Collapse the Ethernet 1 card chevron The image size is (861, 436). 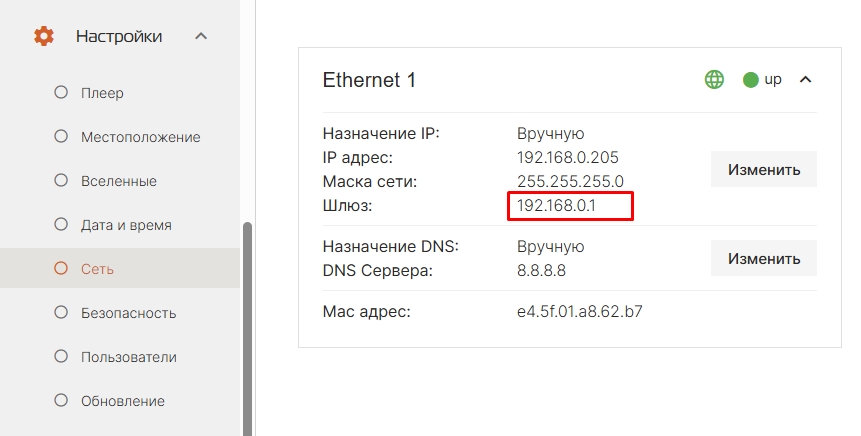click(805, 80)
